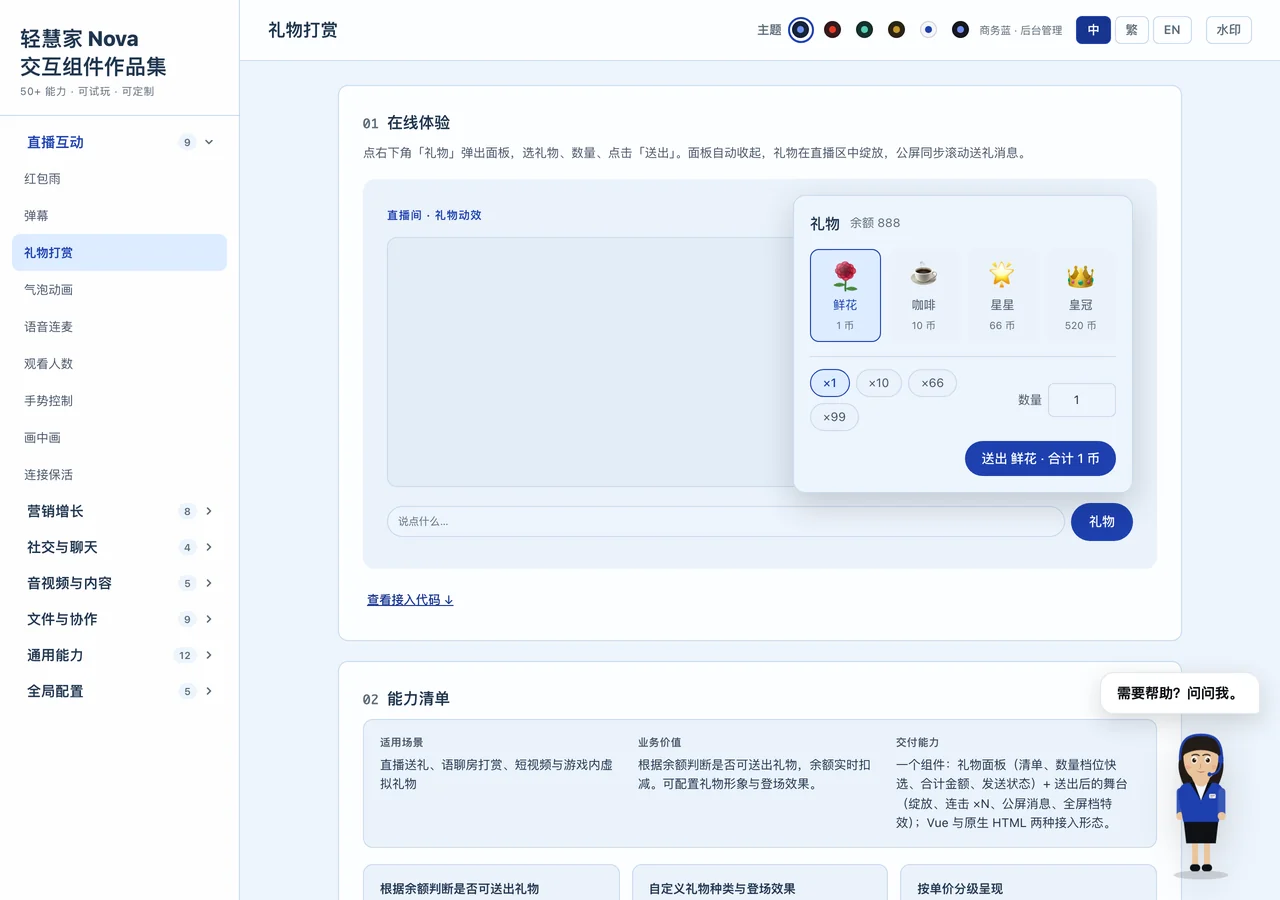The image size is (1280, 900).
Task: Focus the 数量 quantity input field
Action: pos(1082,400)
